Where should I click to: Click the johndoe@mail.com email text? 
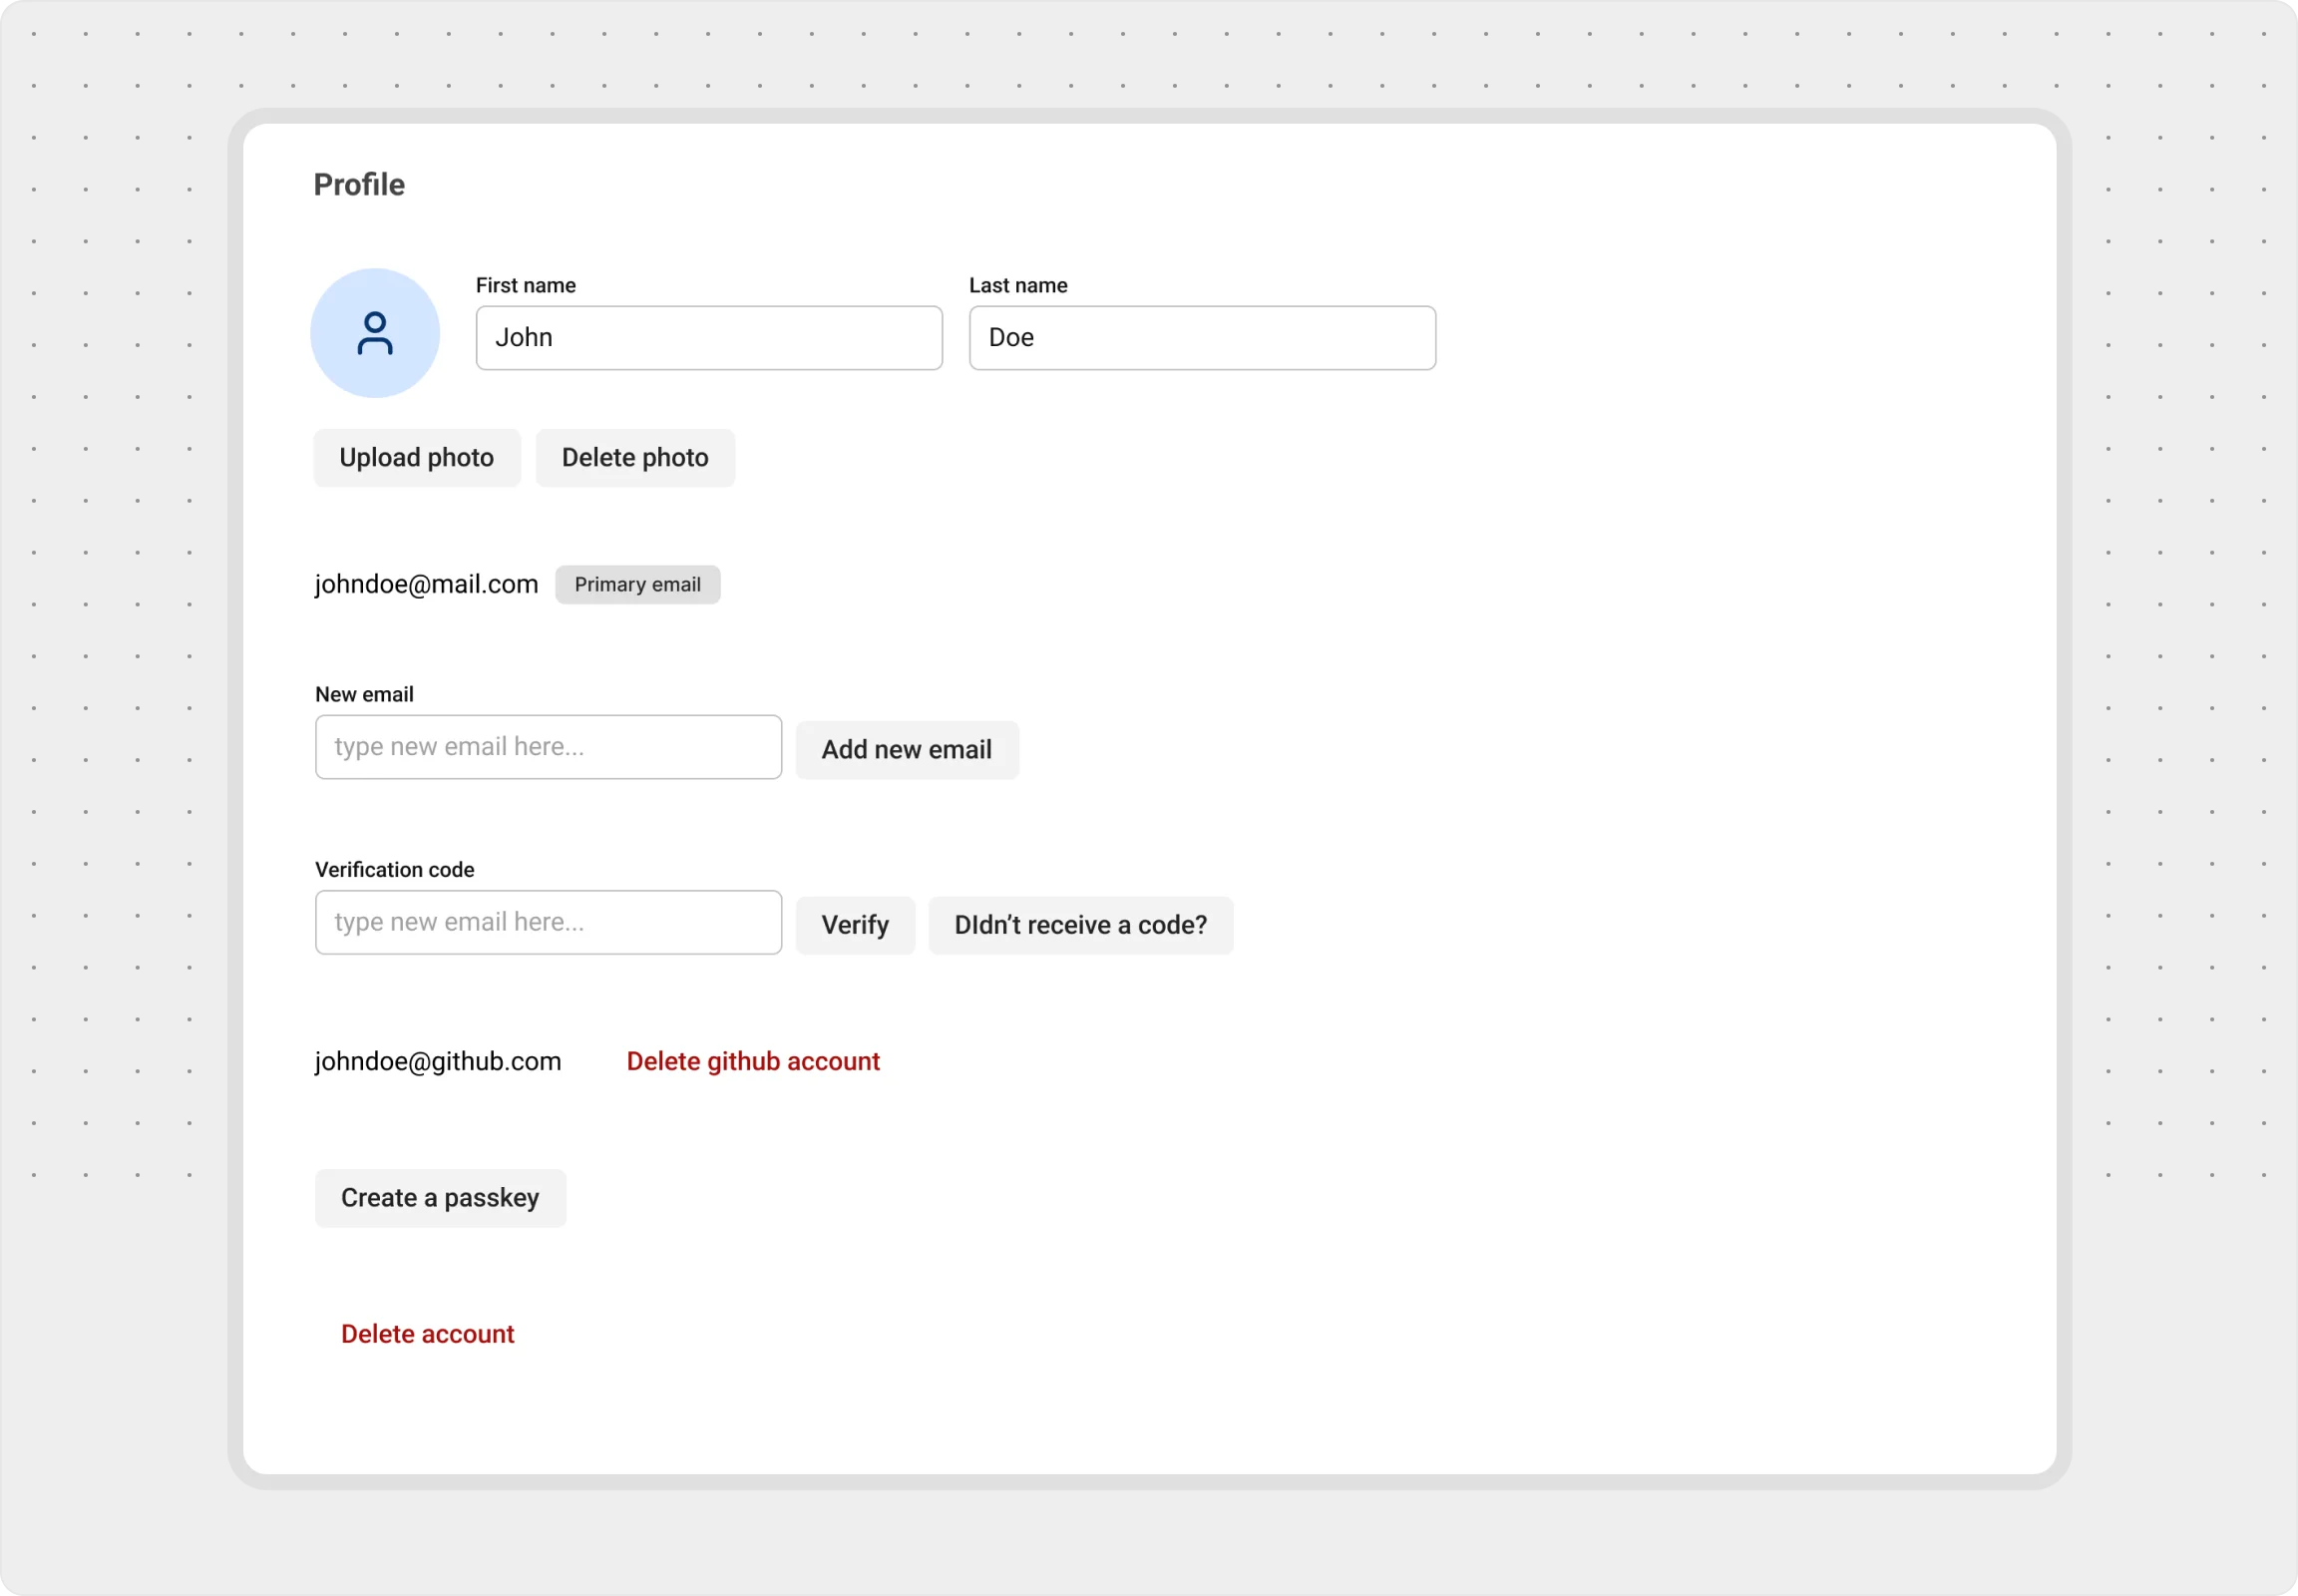pos(426,584)
